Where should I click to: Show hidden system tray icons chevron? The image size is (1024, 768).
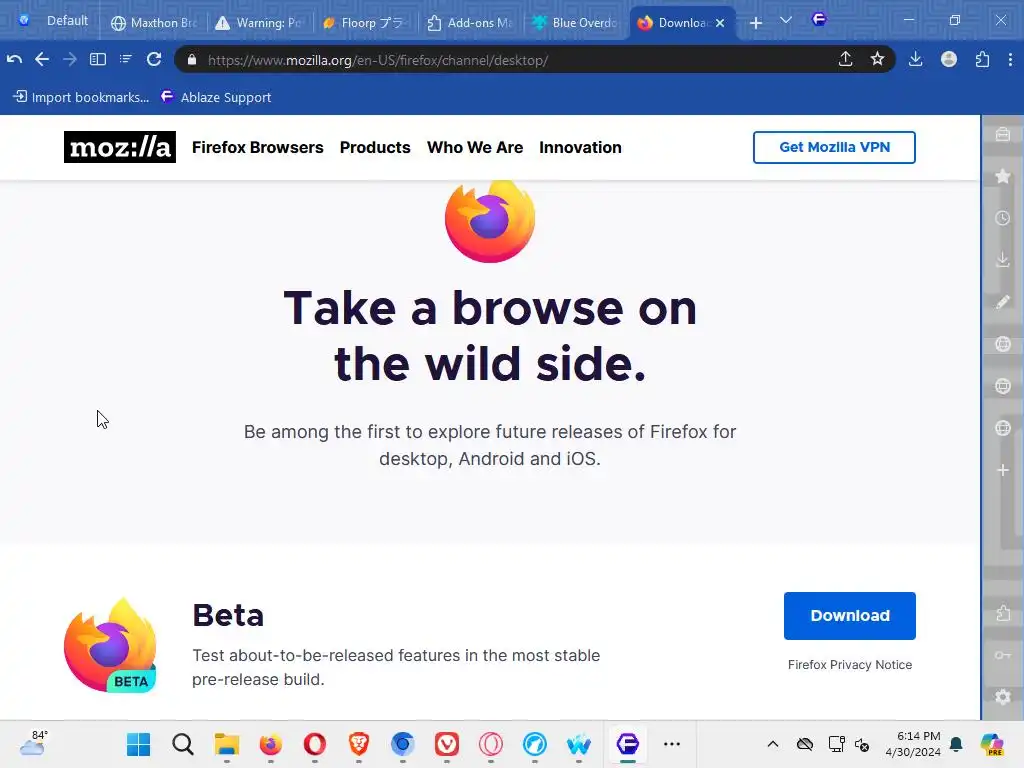773,744
